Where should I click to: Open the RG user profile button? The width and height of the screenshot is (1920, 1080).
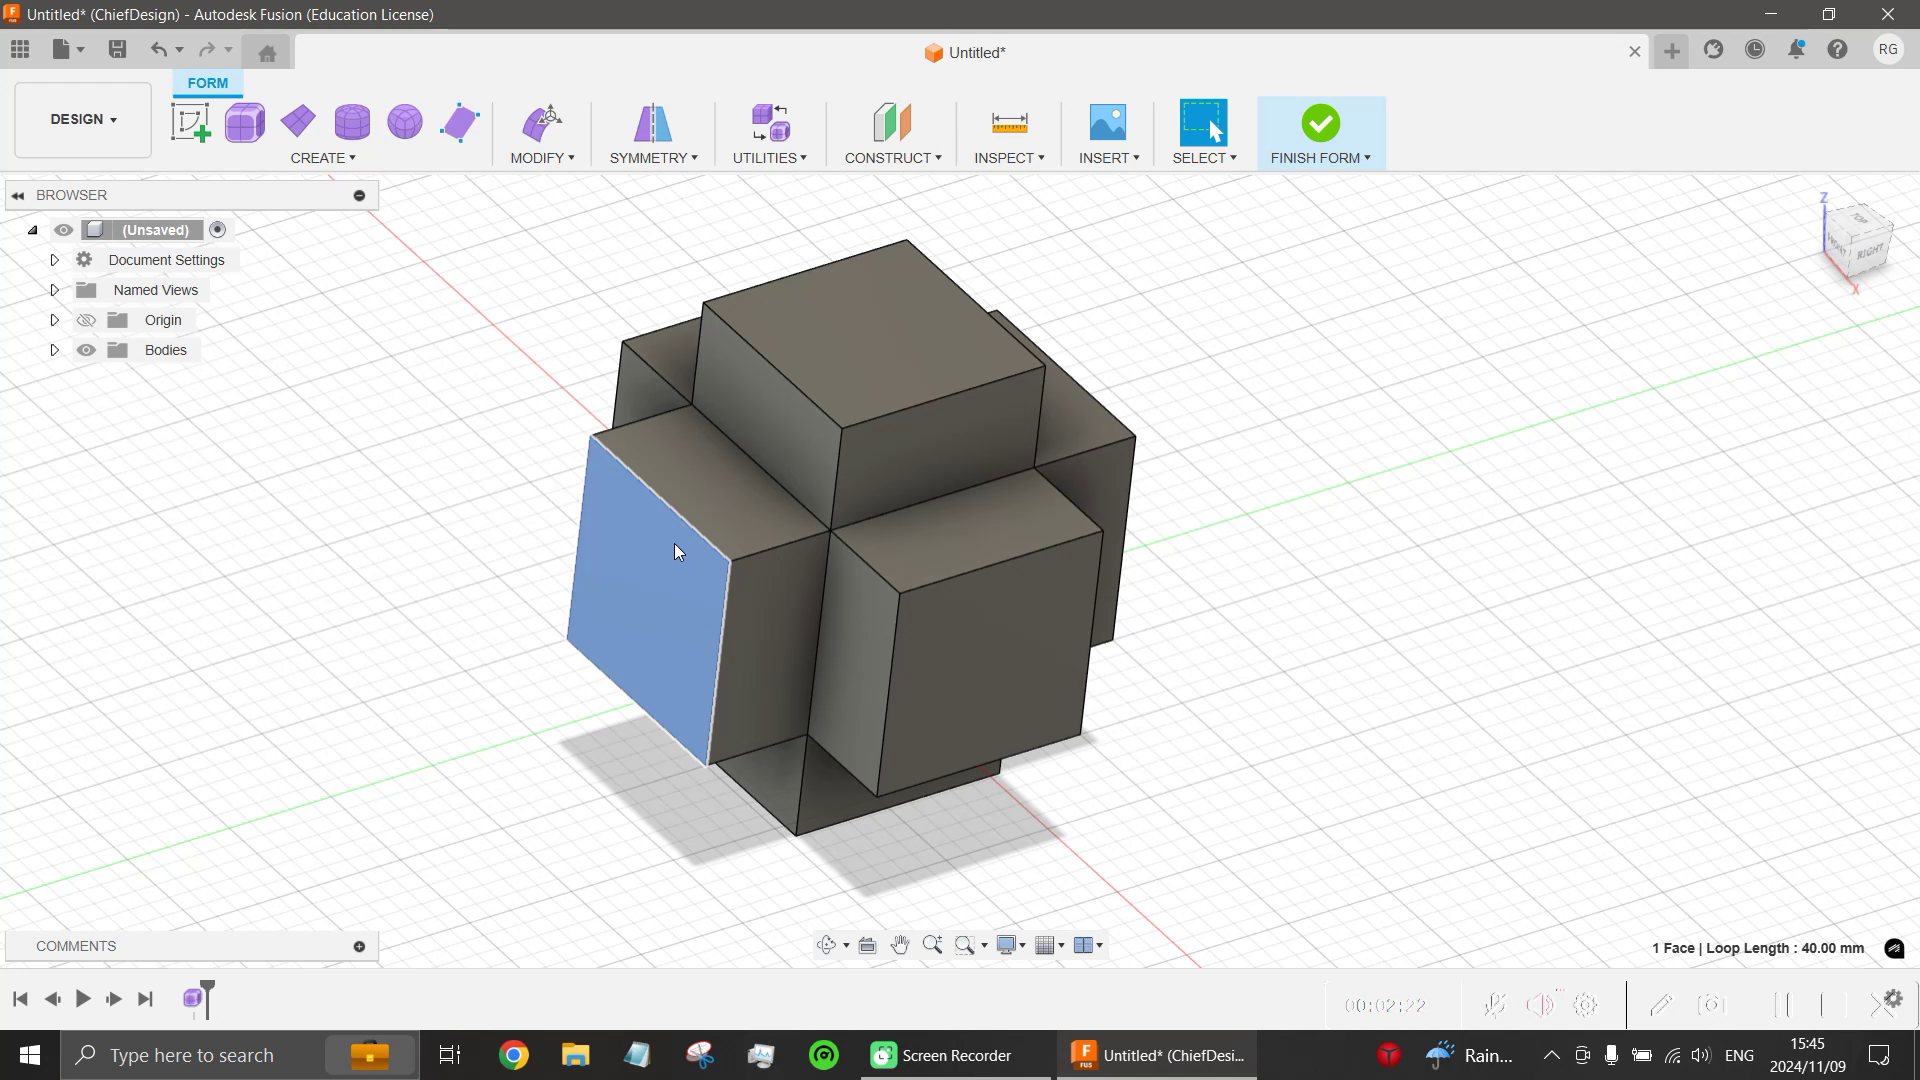click(1888, 49)
